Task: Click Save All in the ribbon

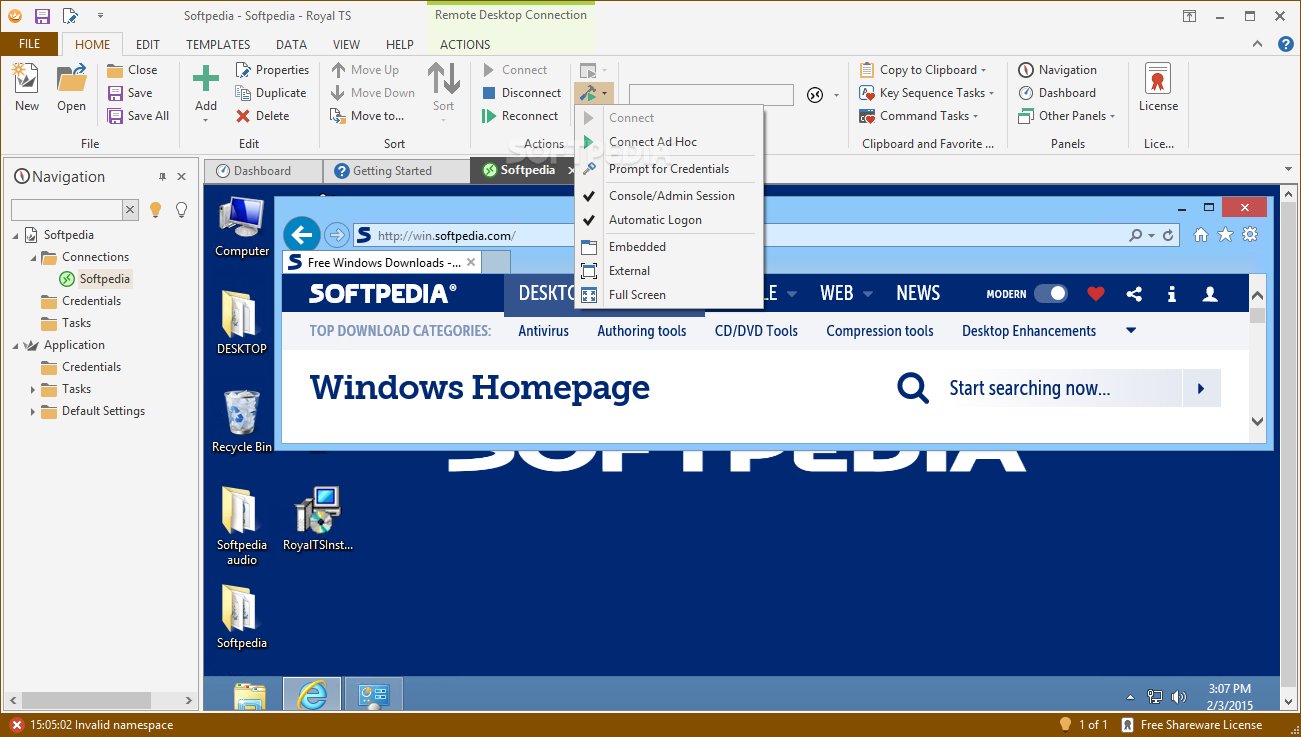Action: click(138, 116)
